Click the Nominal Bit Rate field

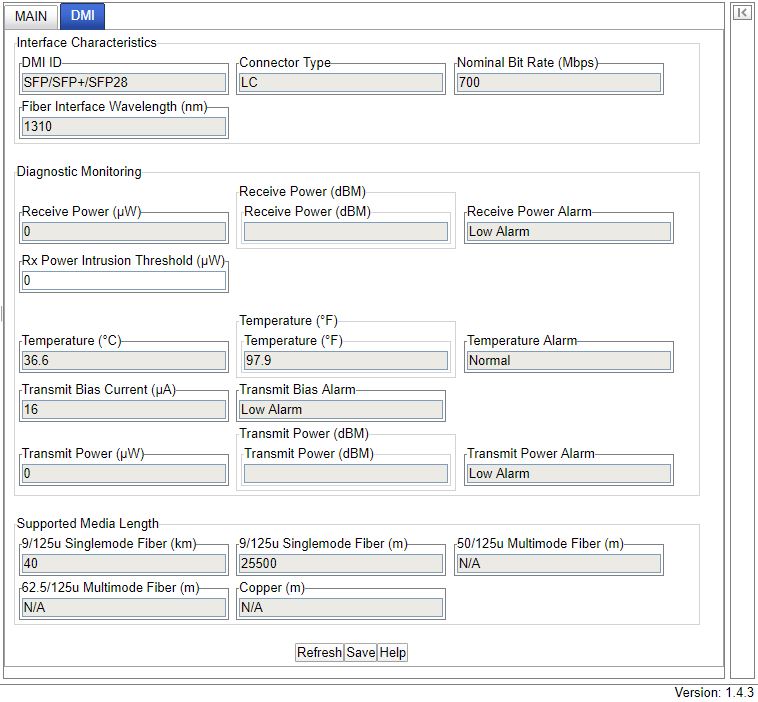[558, 83]
